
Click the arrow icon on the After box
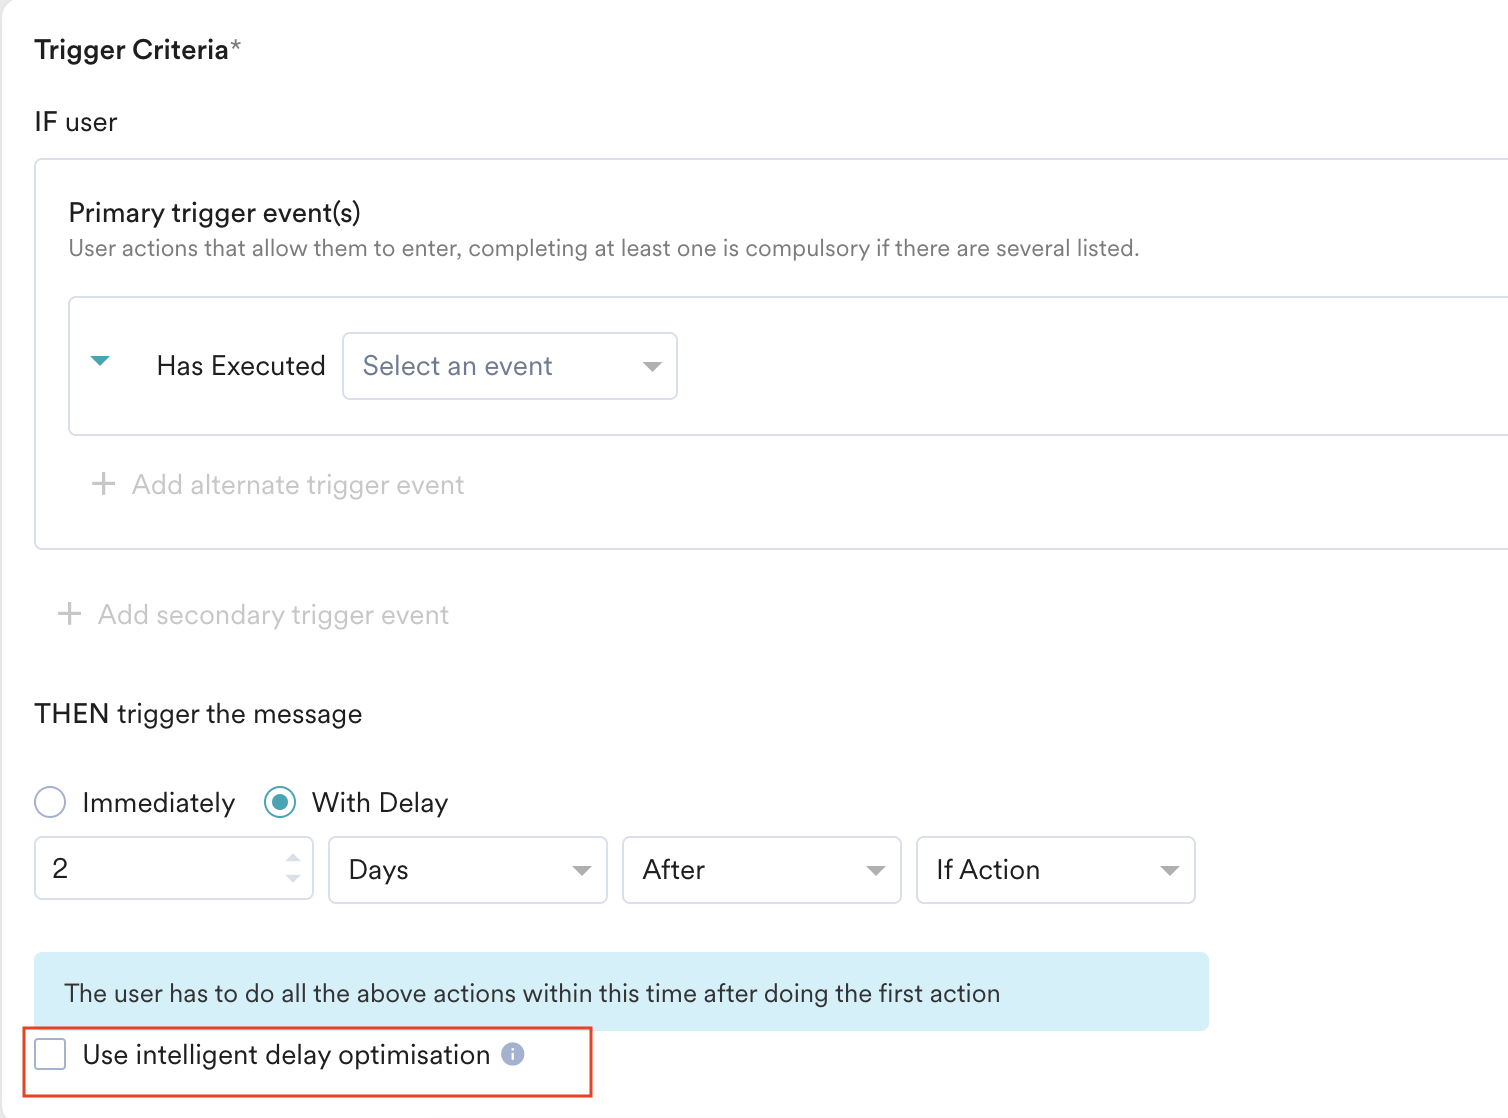875,871
